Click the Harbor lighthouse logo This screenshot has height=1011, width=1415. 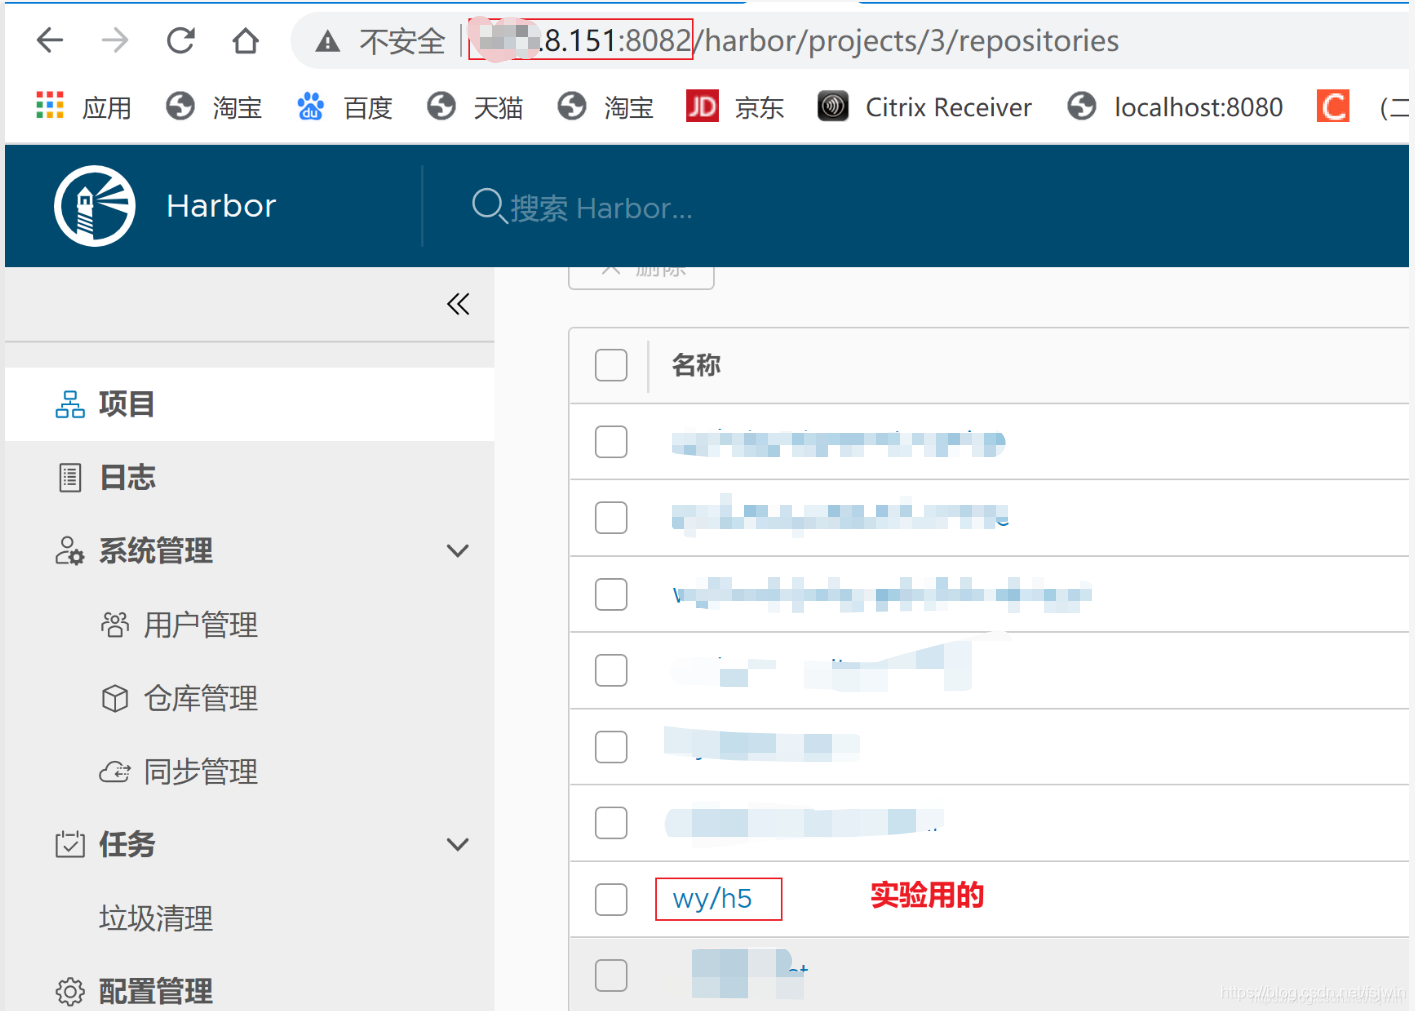pyautogui.click(x=95, y=206)
